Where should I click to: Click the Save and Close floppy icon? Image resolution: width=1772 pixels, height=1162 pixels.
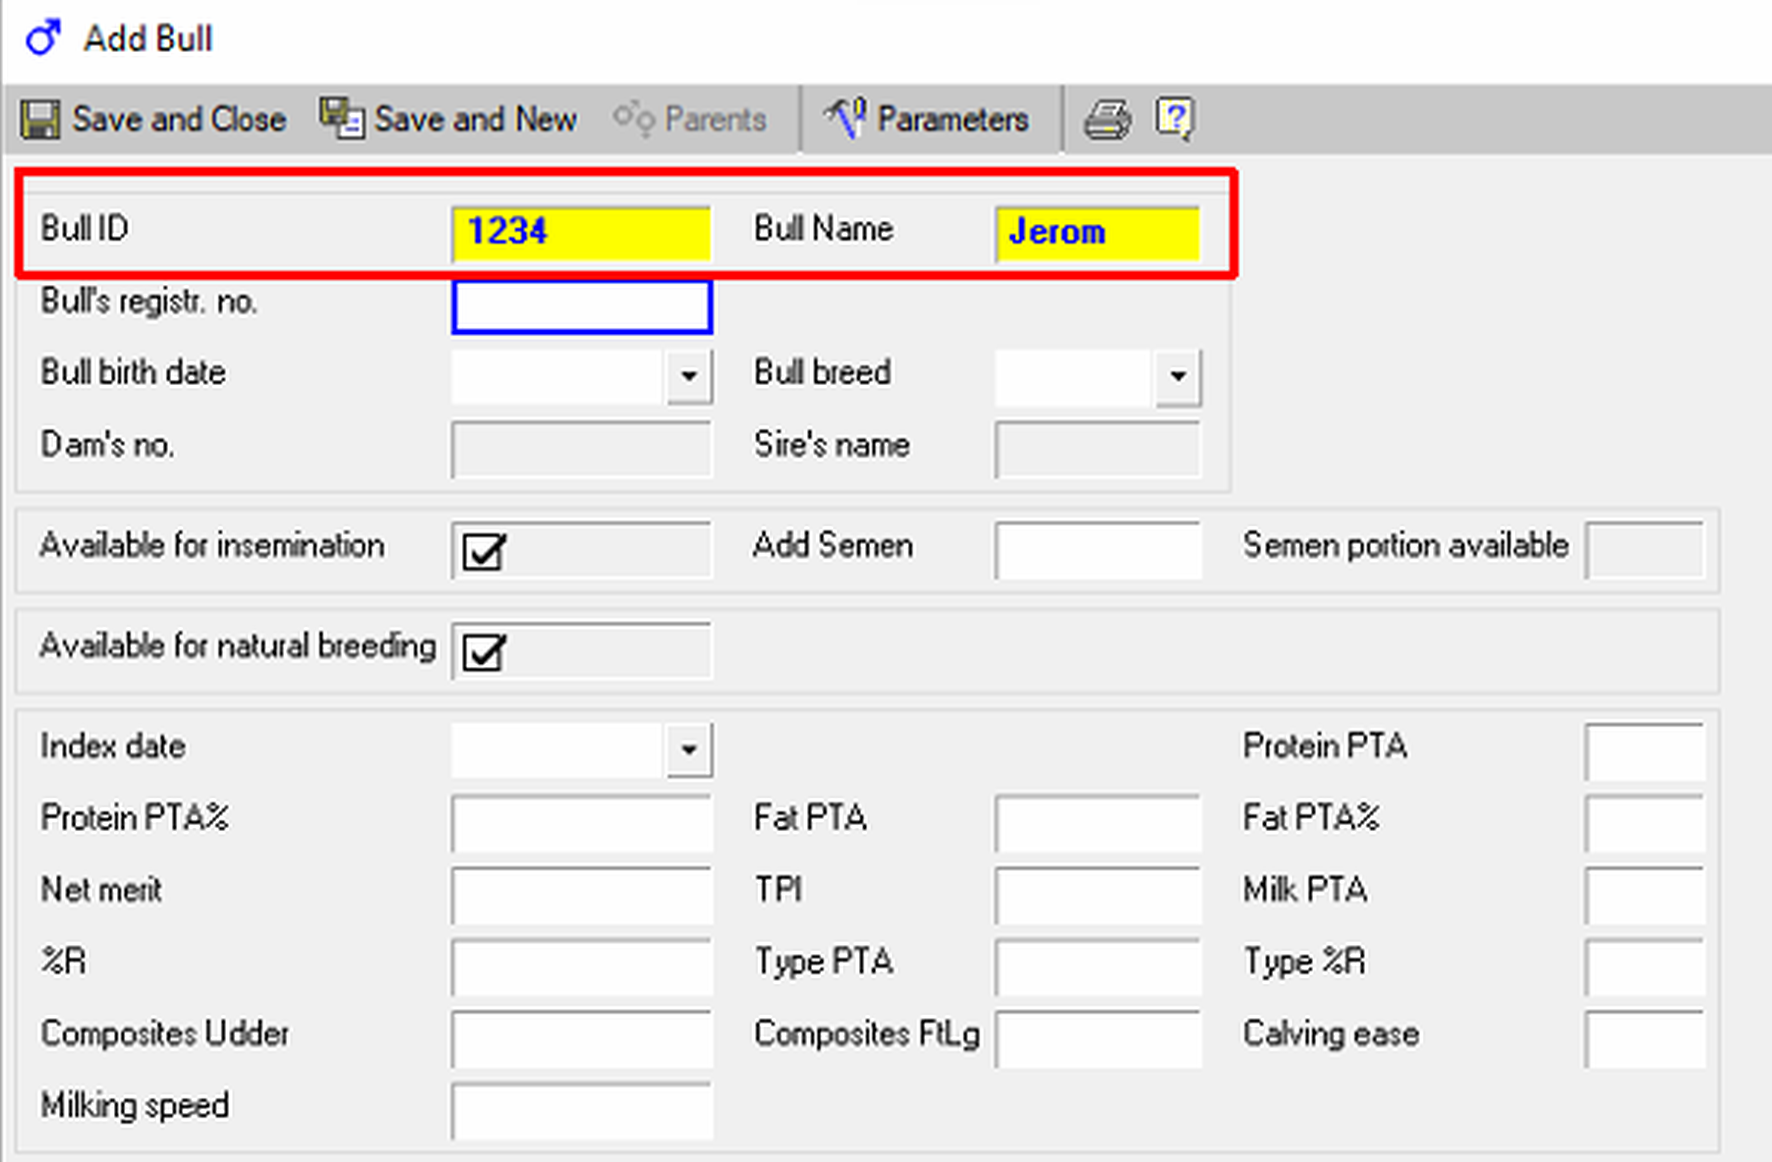(x=41, y=119)
